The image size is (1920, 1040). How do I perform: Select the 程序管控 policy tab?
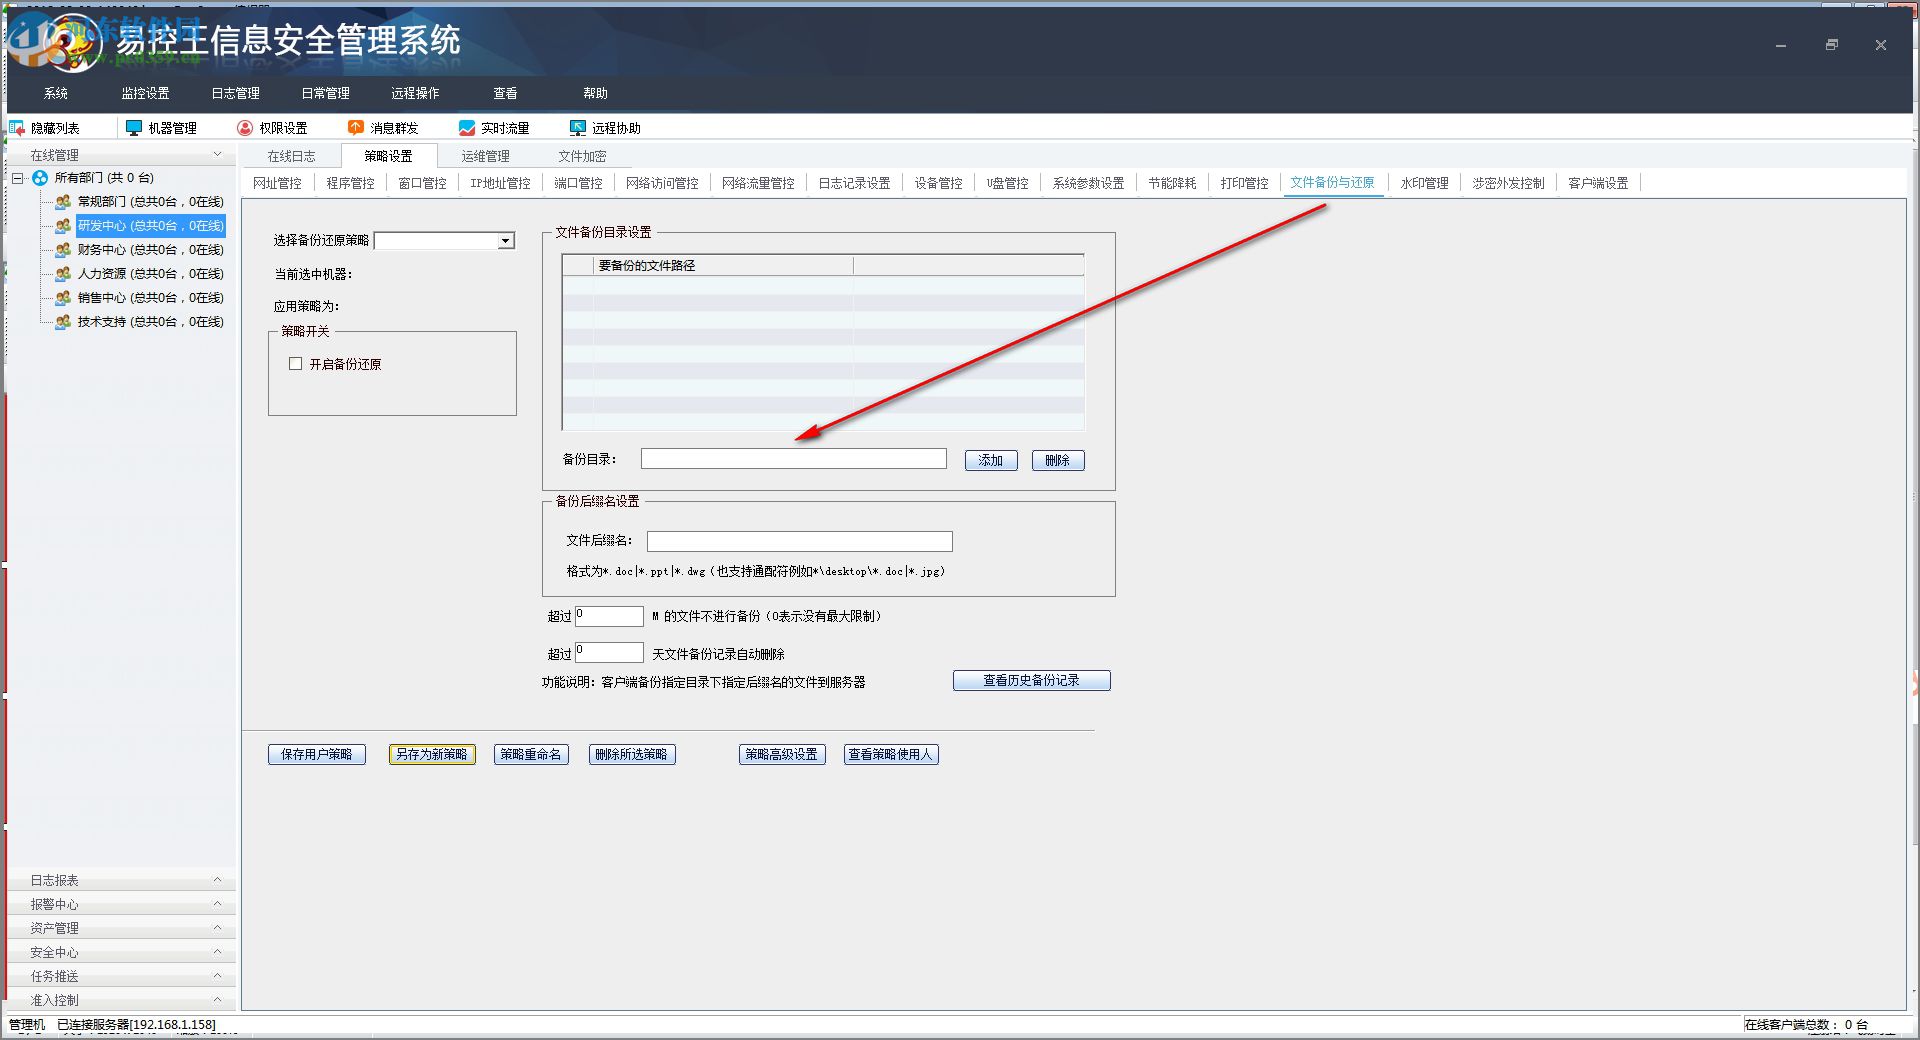coord(350,183)
